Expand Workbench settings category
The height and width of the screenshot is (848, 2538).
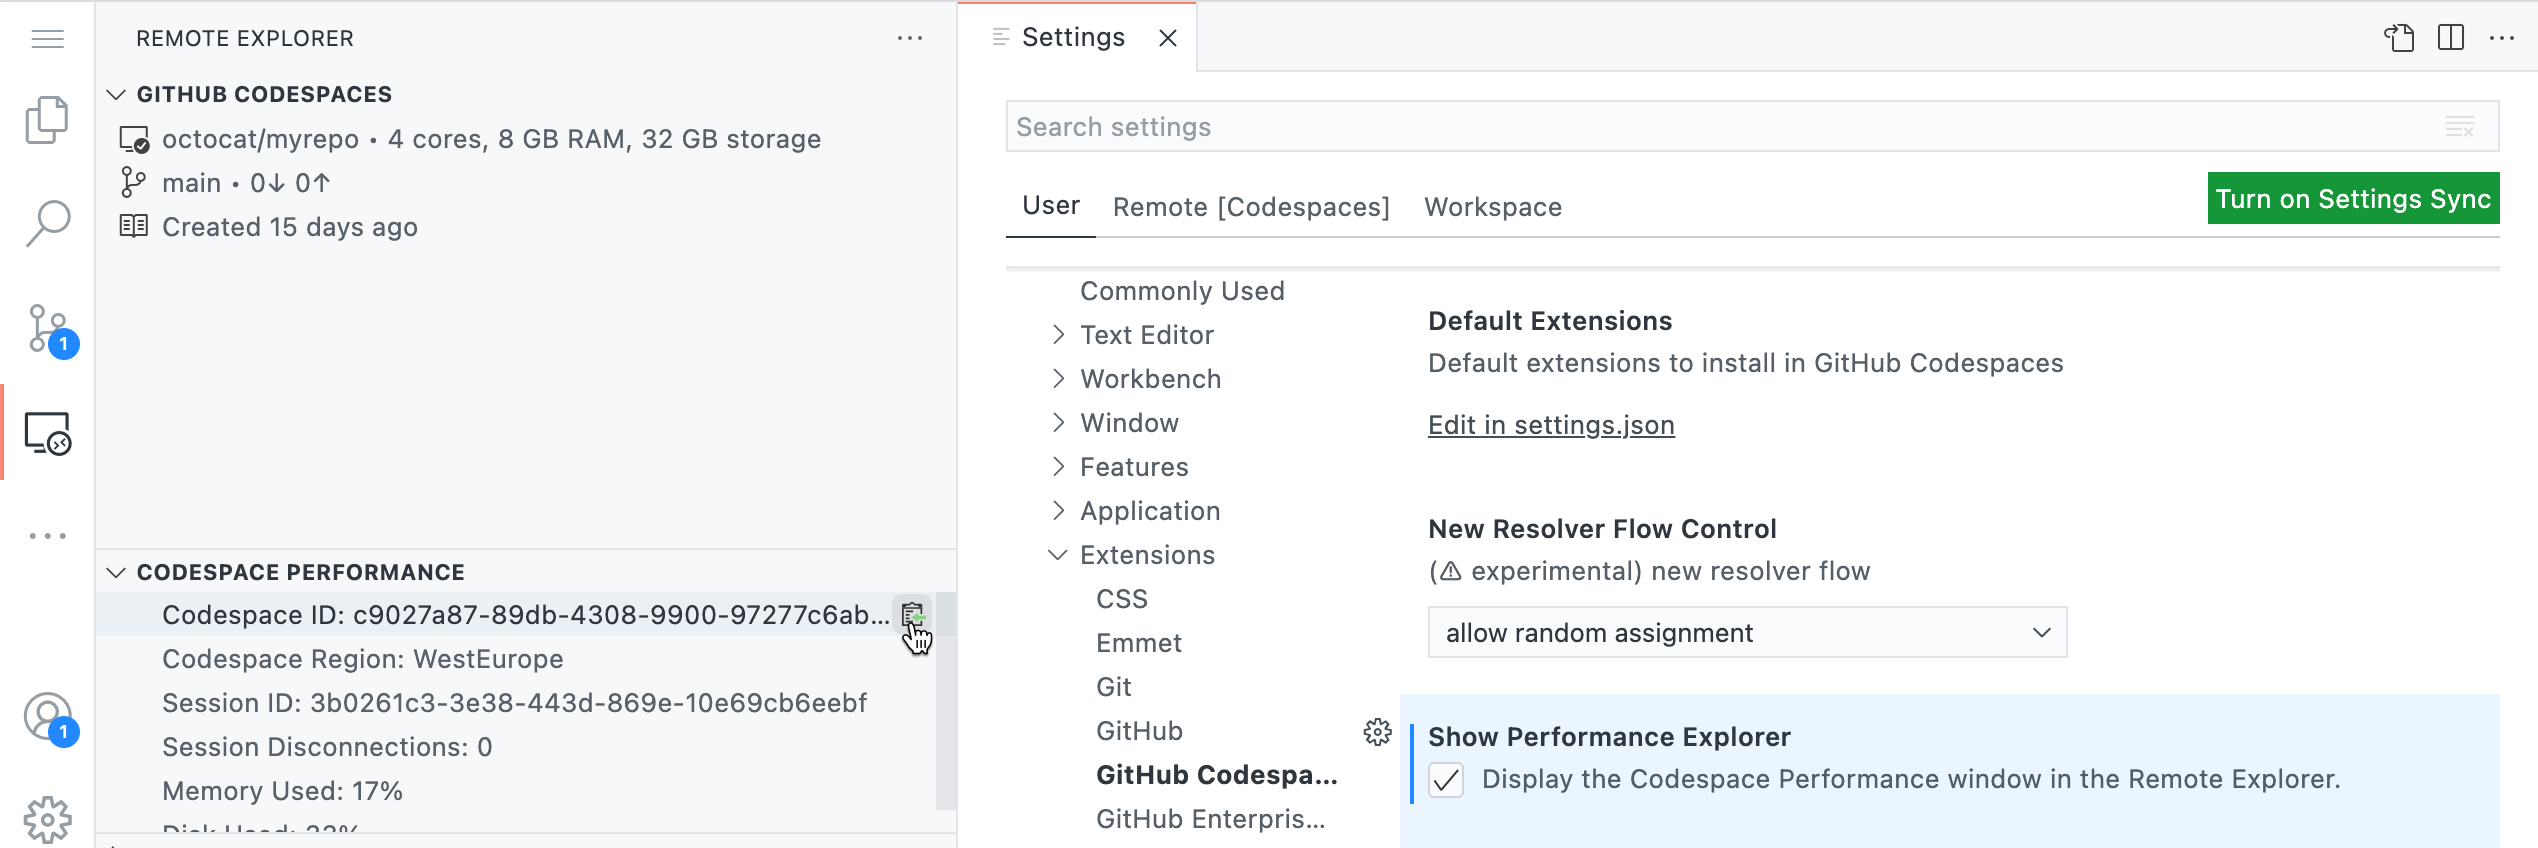pos(1058,379)
